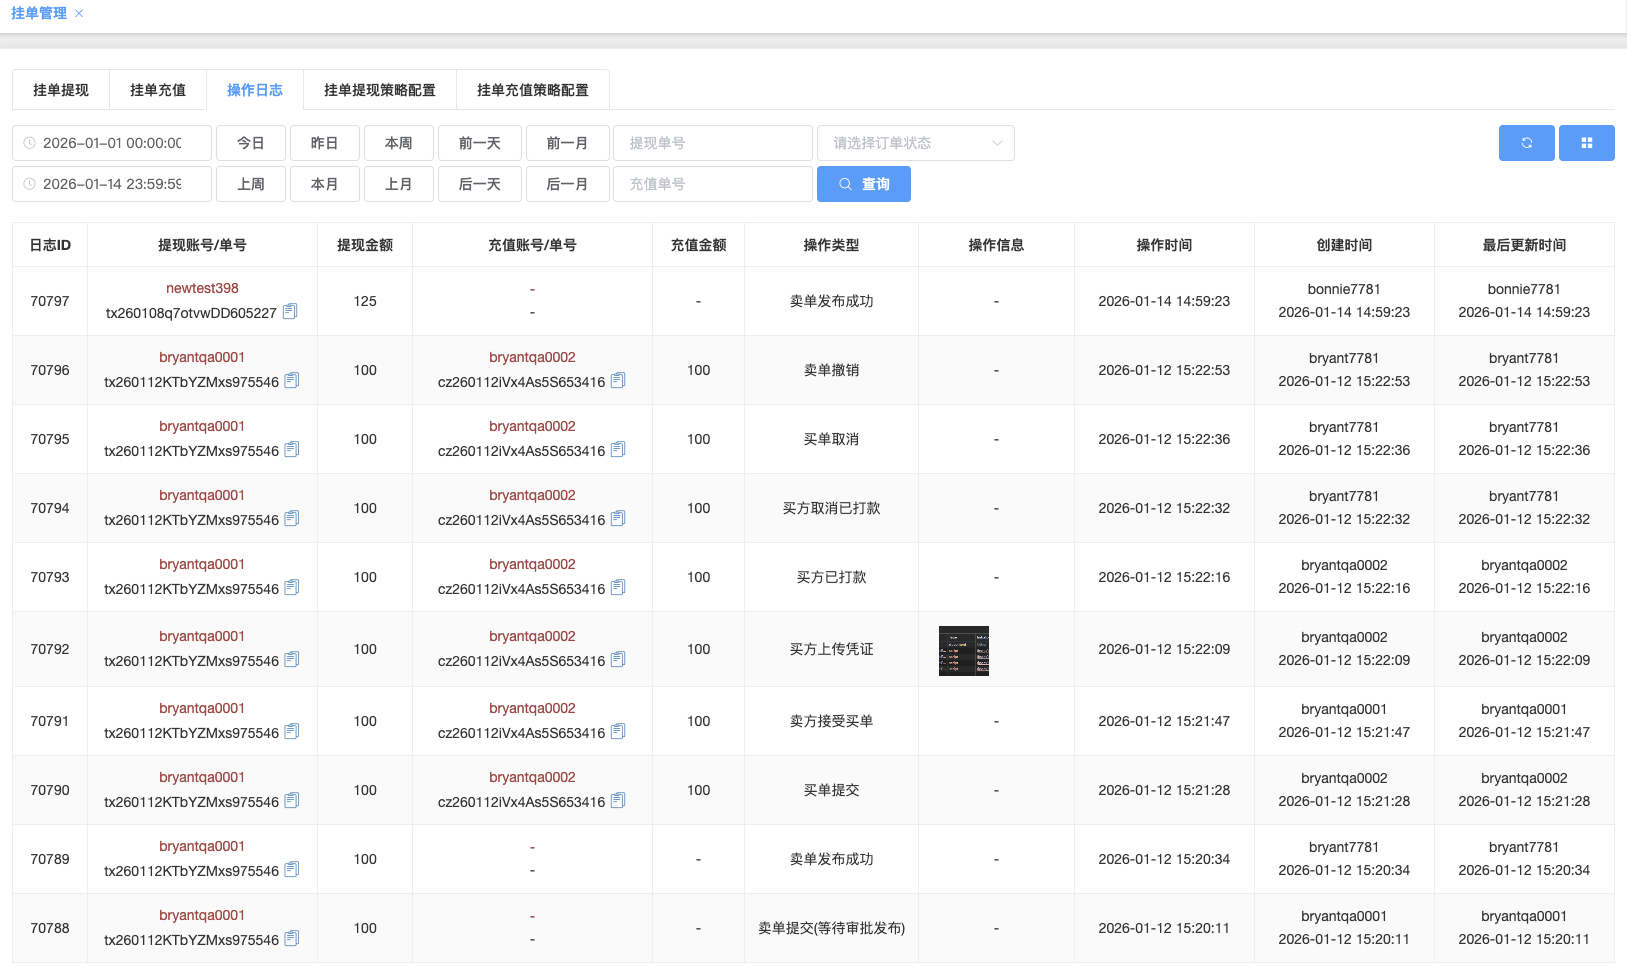Open the 请选择订单状态 dropdown
This screenshot has width=1627, height=966.
click(915, 143)
